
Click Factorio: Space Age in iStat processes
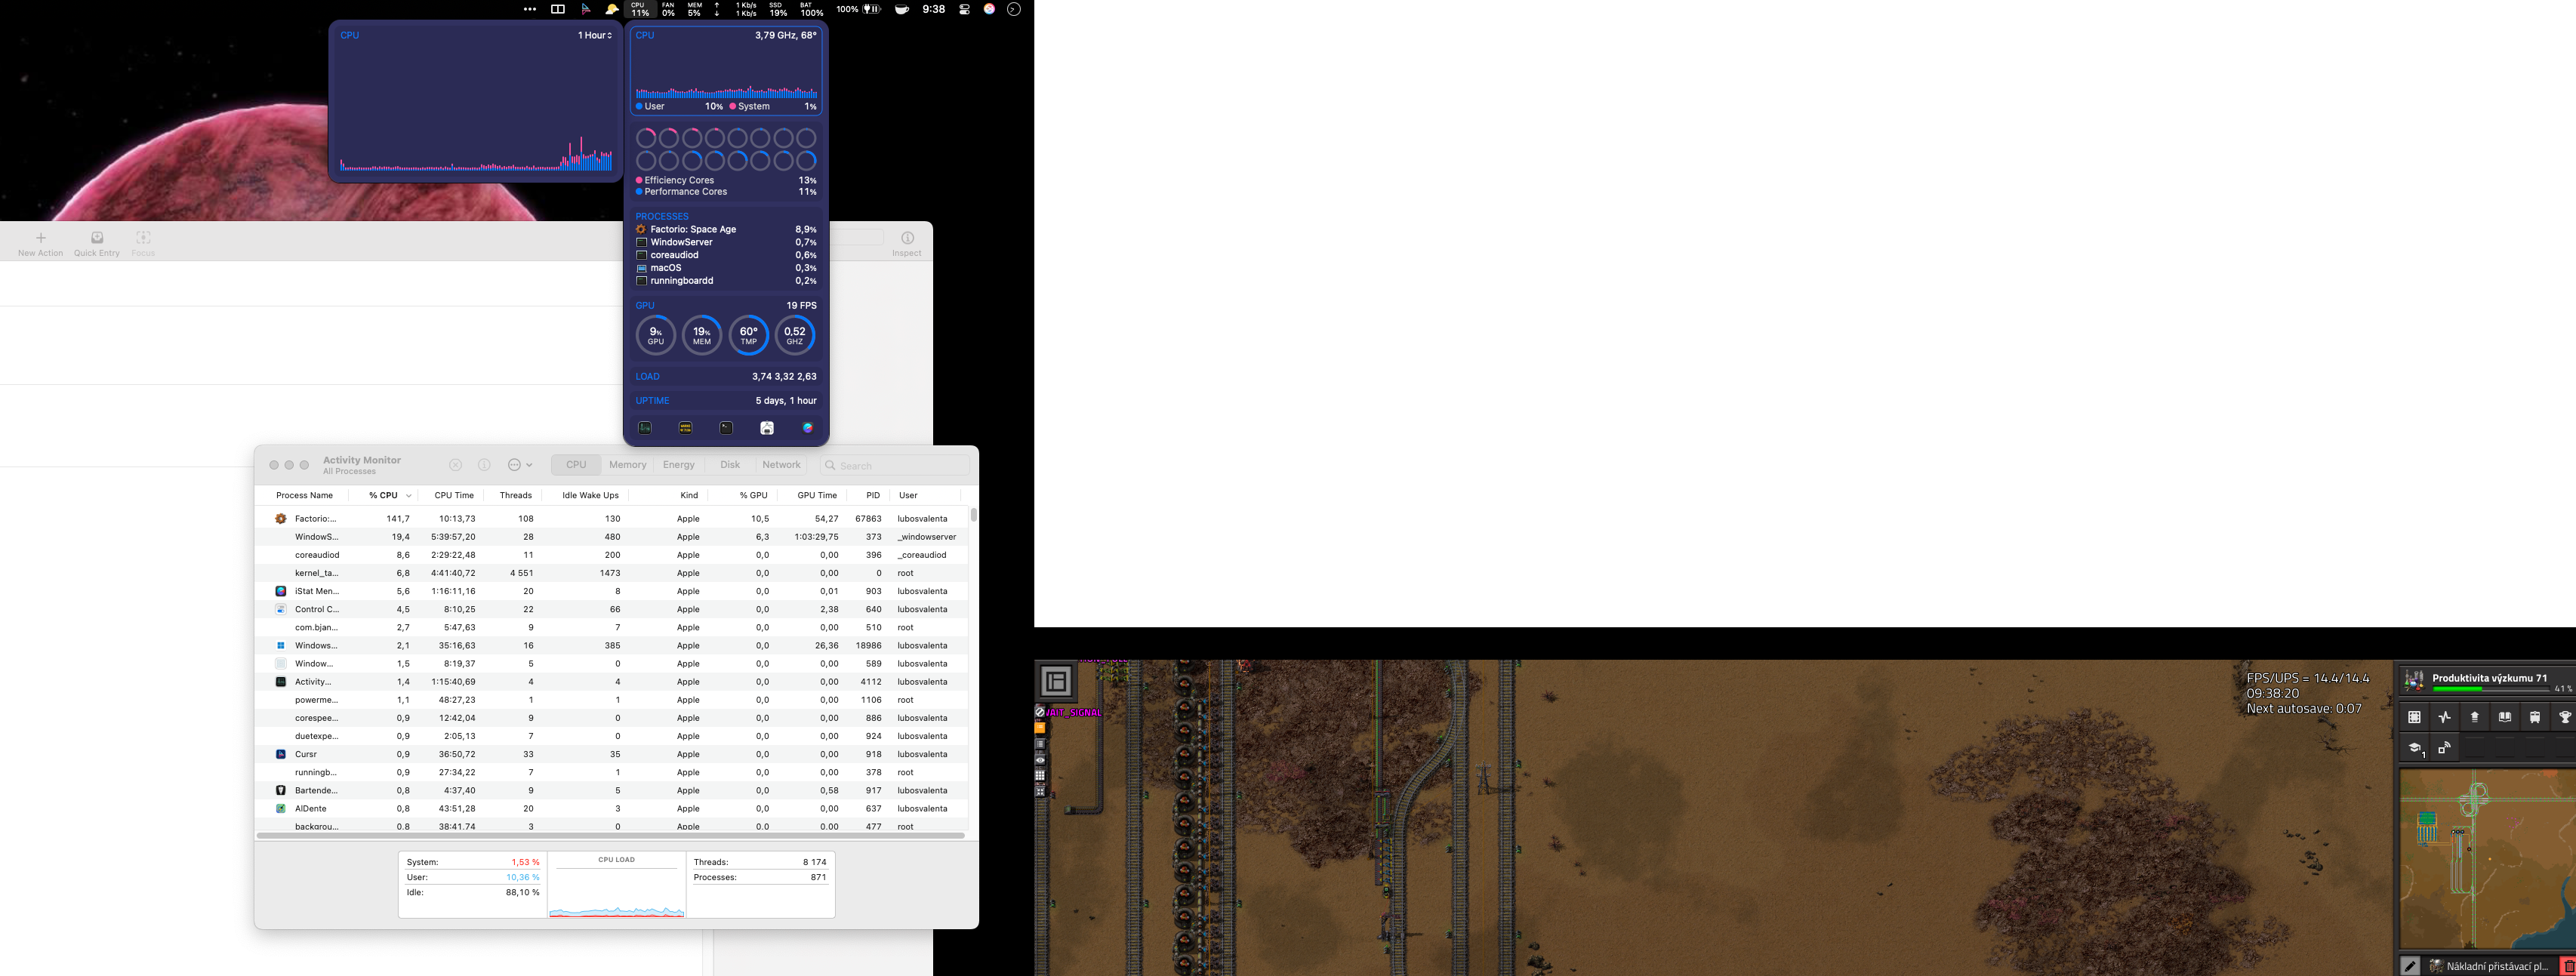pyautogui.click(x=726, y=229)
